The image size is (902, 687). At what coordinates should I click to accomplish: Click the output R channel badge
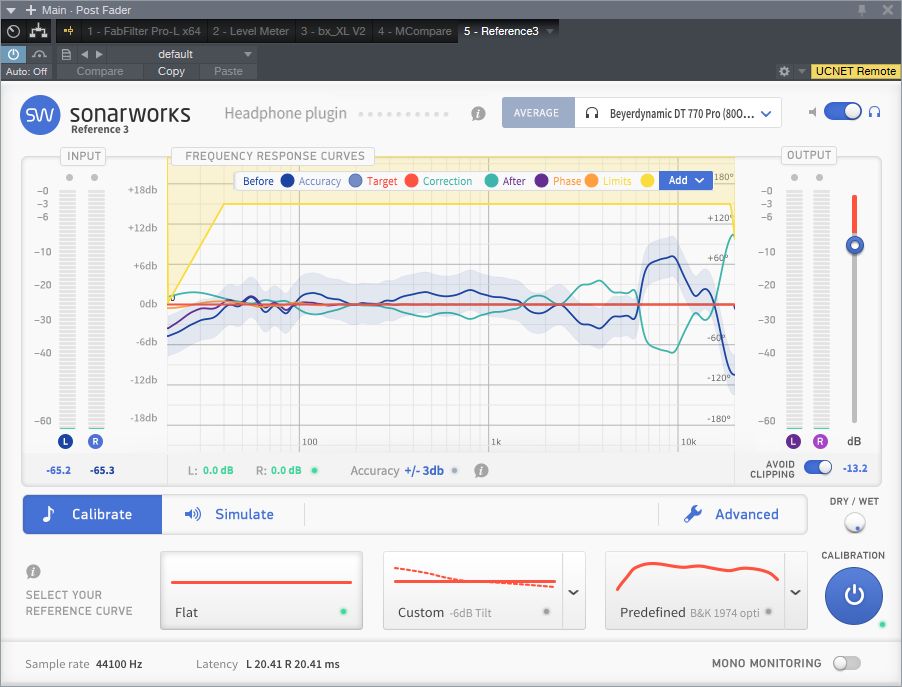[x=820, y=441]
